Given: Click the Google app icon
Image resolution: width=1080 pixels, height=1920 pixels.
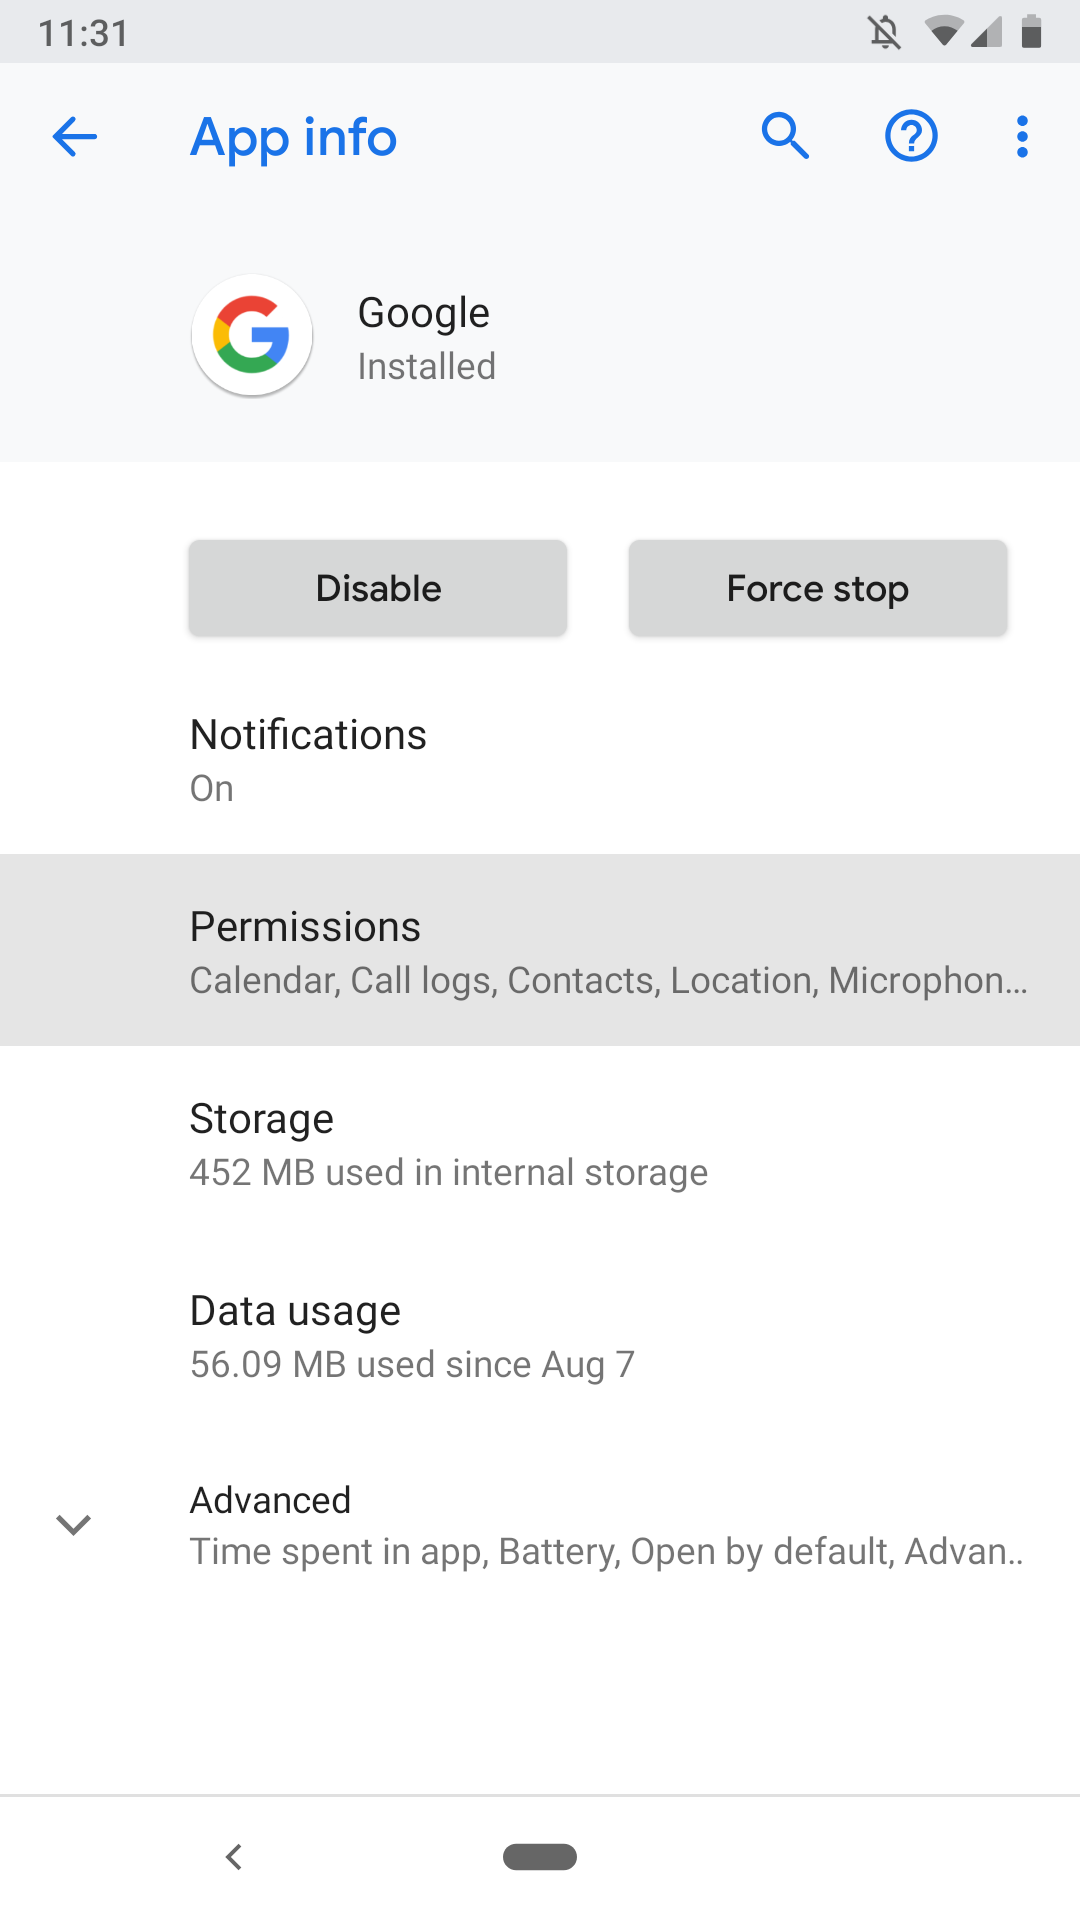Looking at the screenshot, I should (252, 336).
